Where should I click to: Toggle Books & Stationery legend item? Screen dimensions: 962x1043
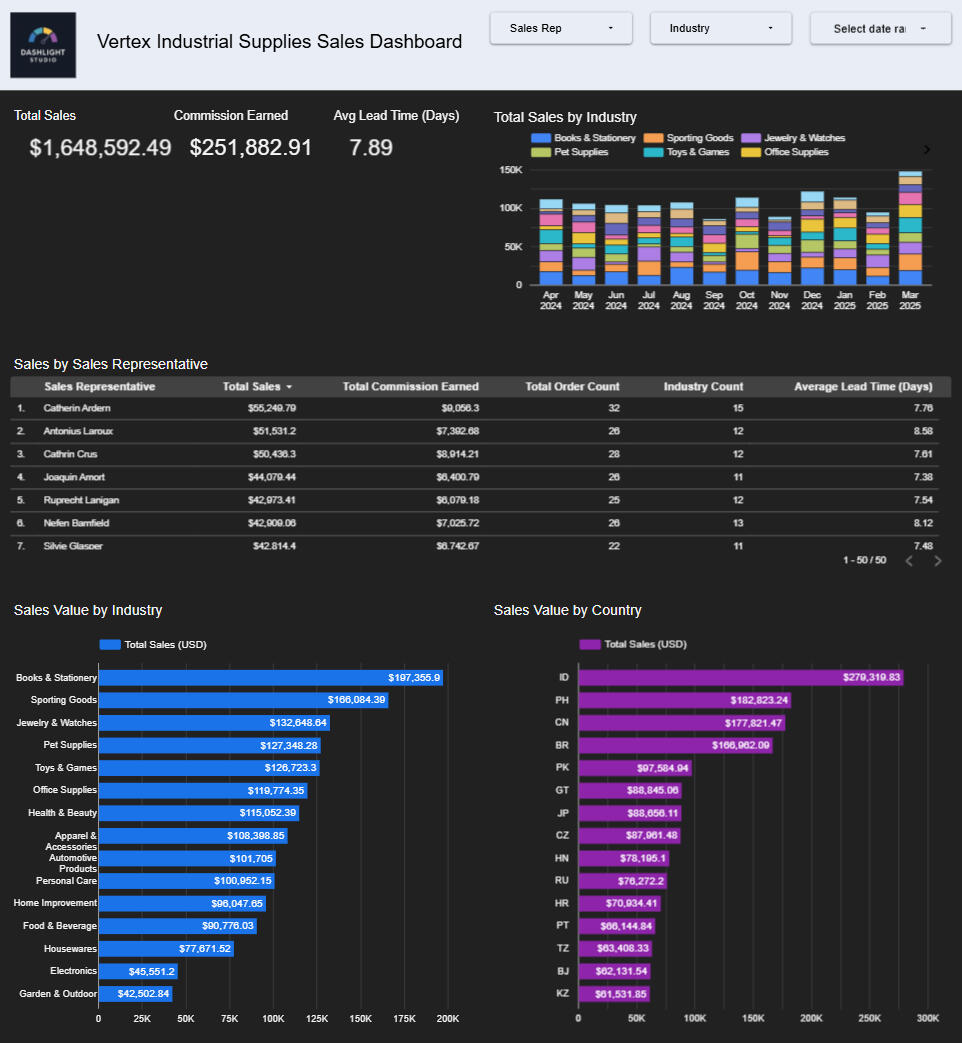click(x=584, y=138)
